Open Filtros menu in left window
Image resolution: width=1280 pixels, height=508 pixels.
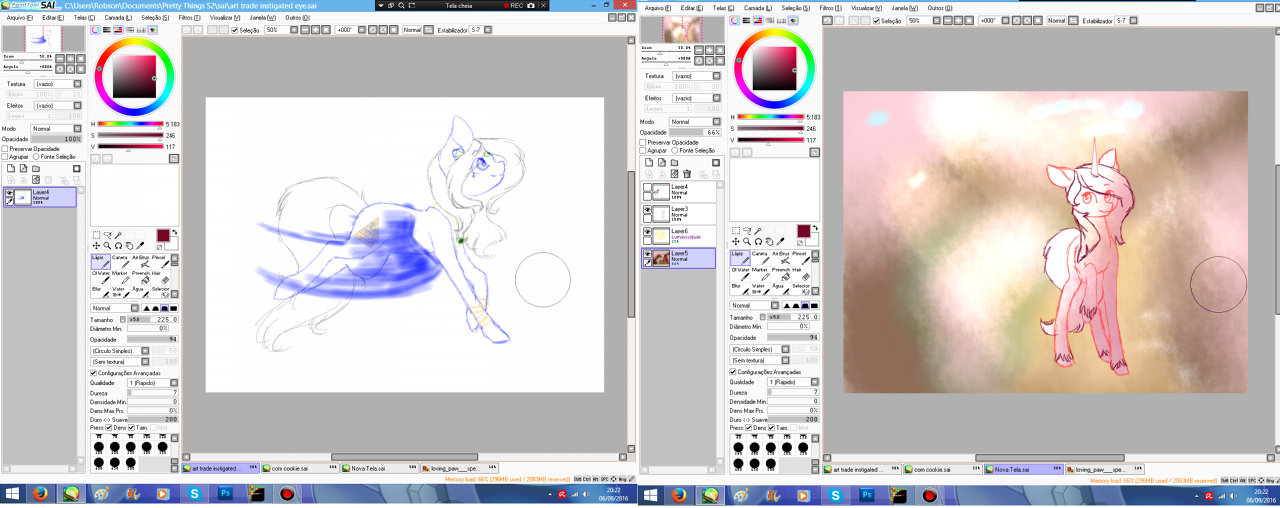[189, 18]
